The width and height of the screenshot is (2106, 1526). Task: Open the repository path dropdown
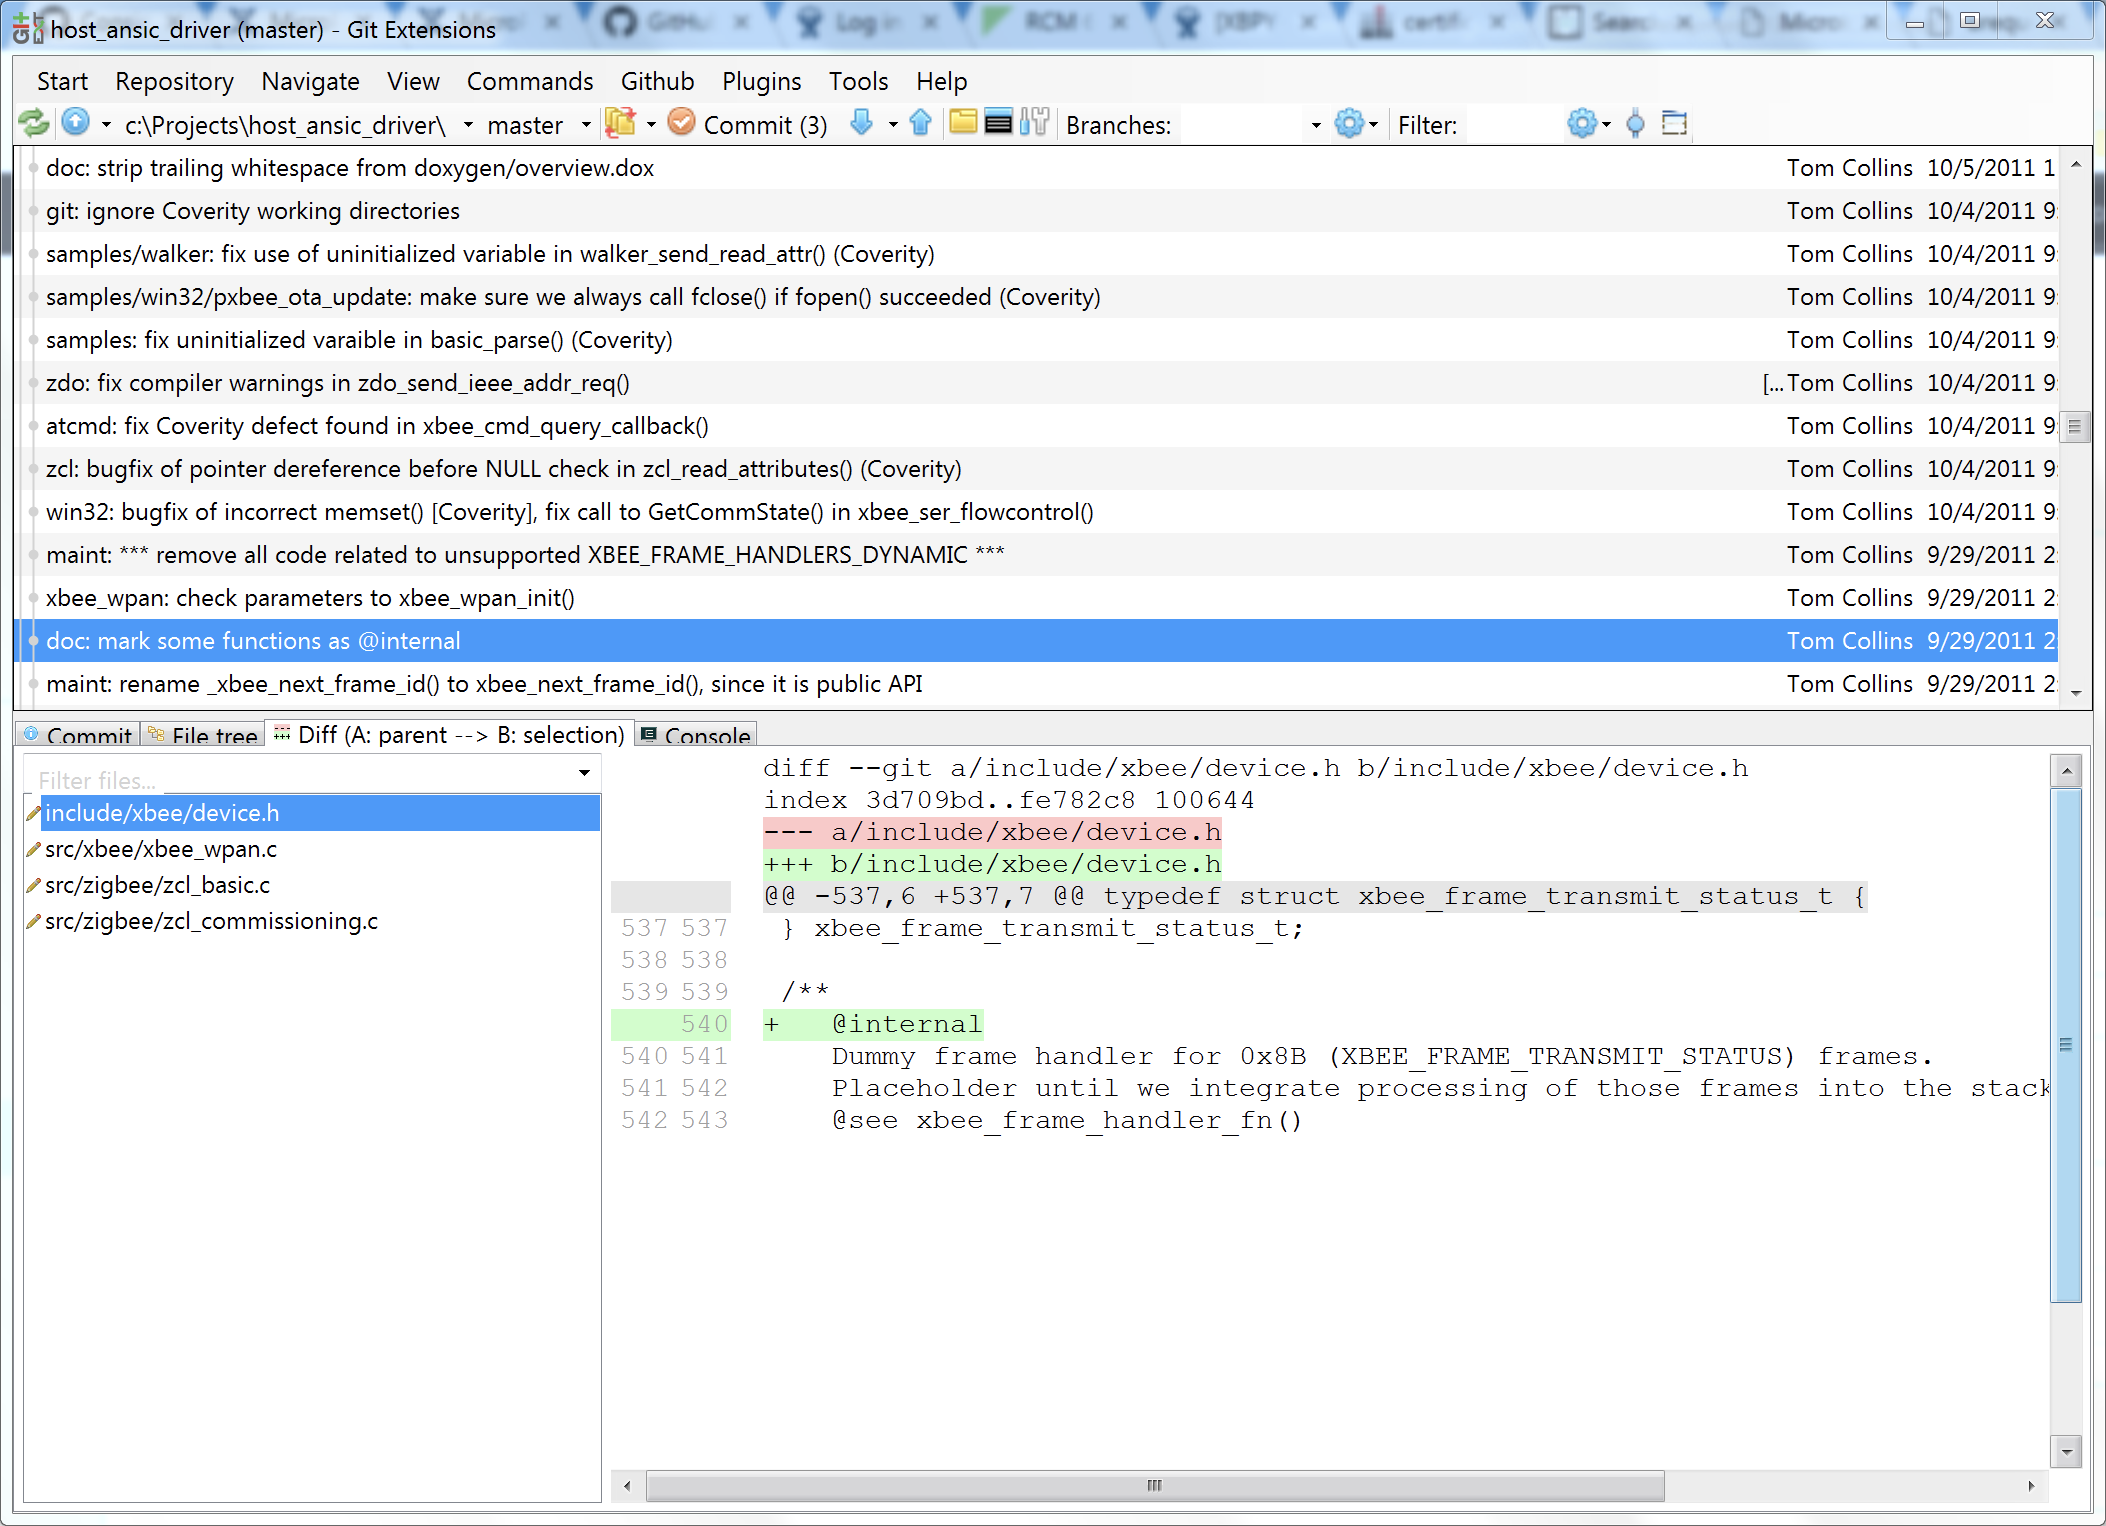click(467, 125)
